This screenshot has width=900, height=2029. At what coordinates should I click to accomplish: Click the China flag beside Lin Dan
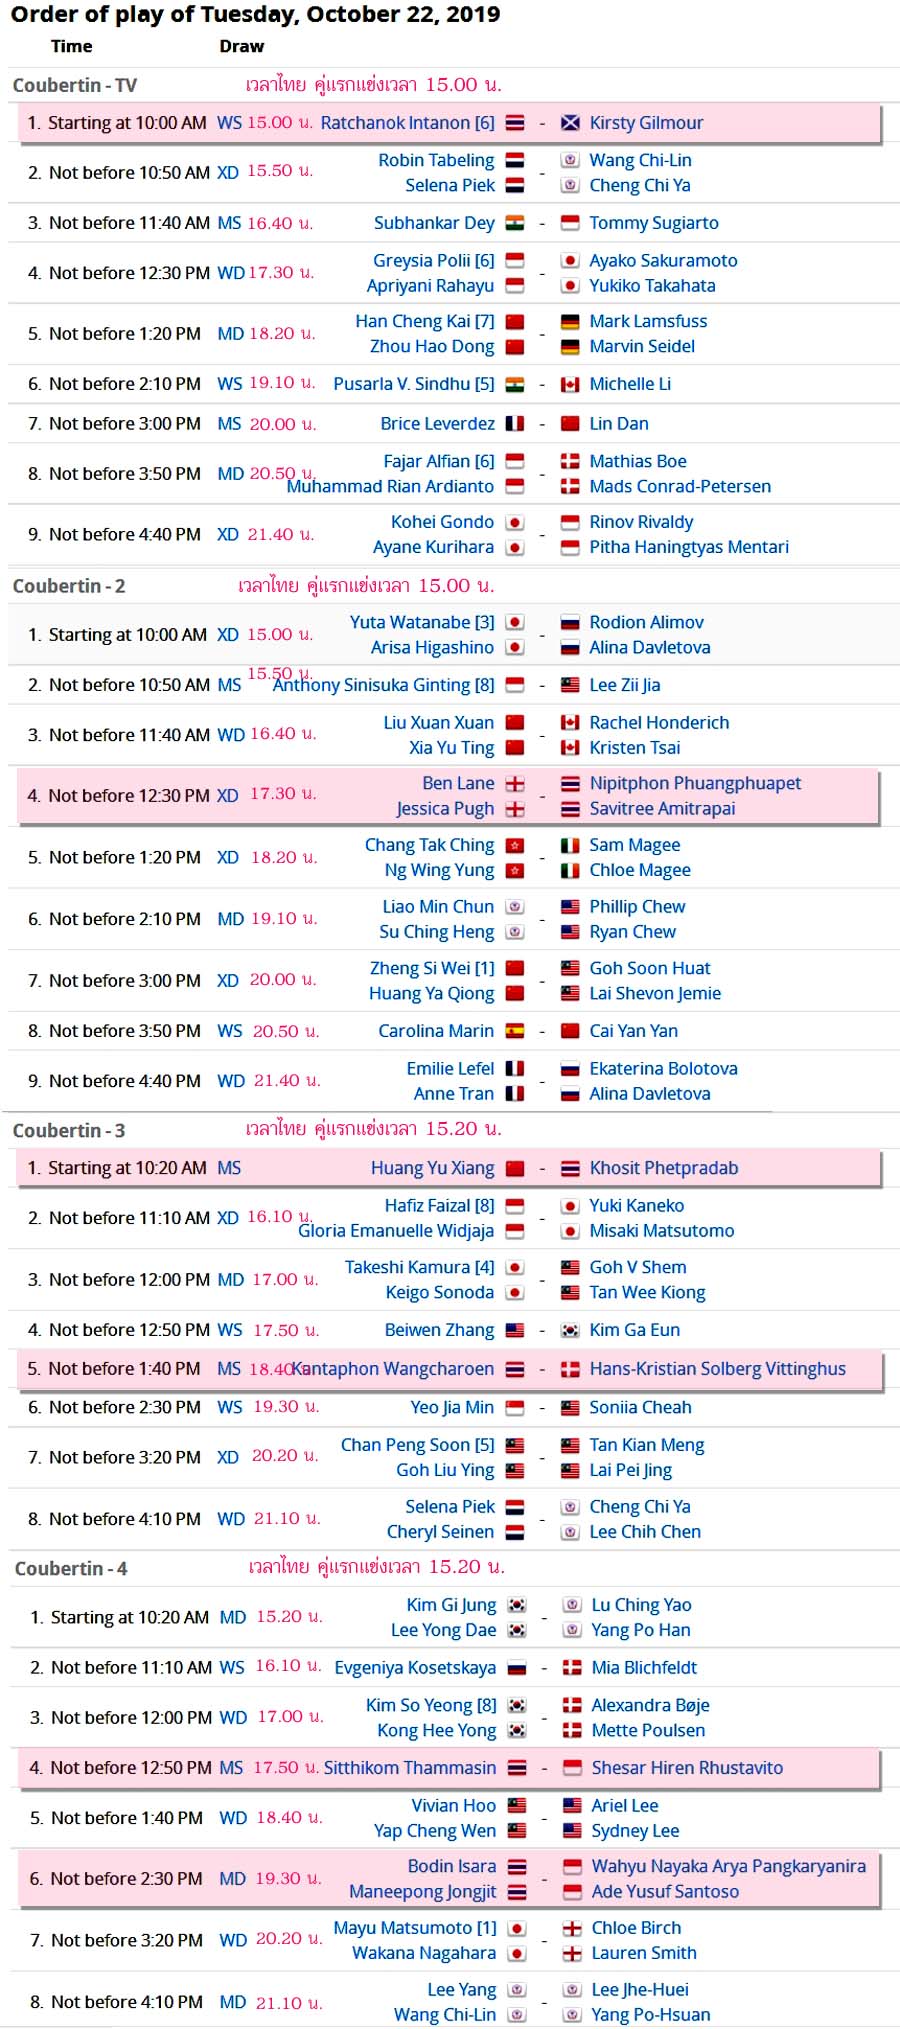(570, 424)
